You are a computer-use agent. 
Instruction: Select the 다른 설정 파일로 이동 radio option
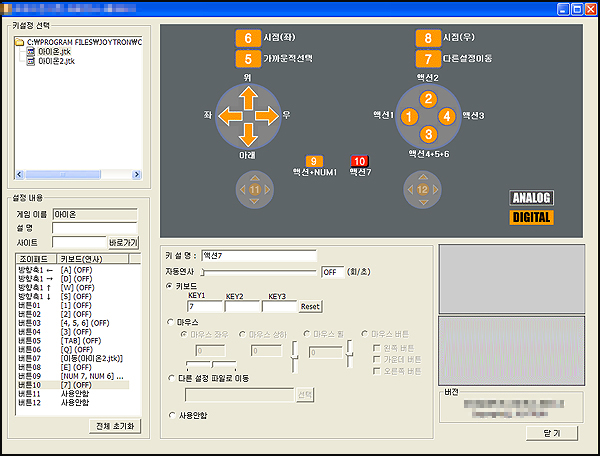tap(169, 381)
